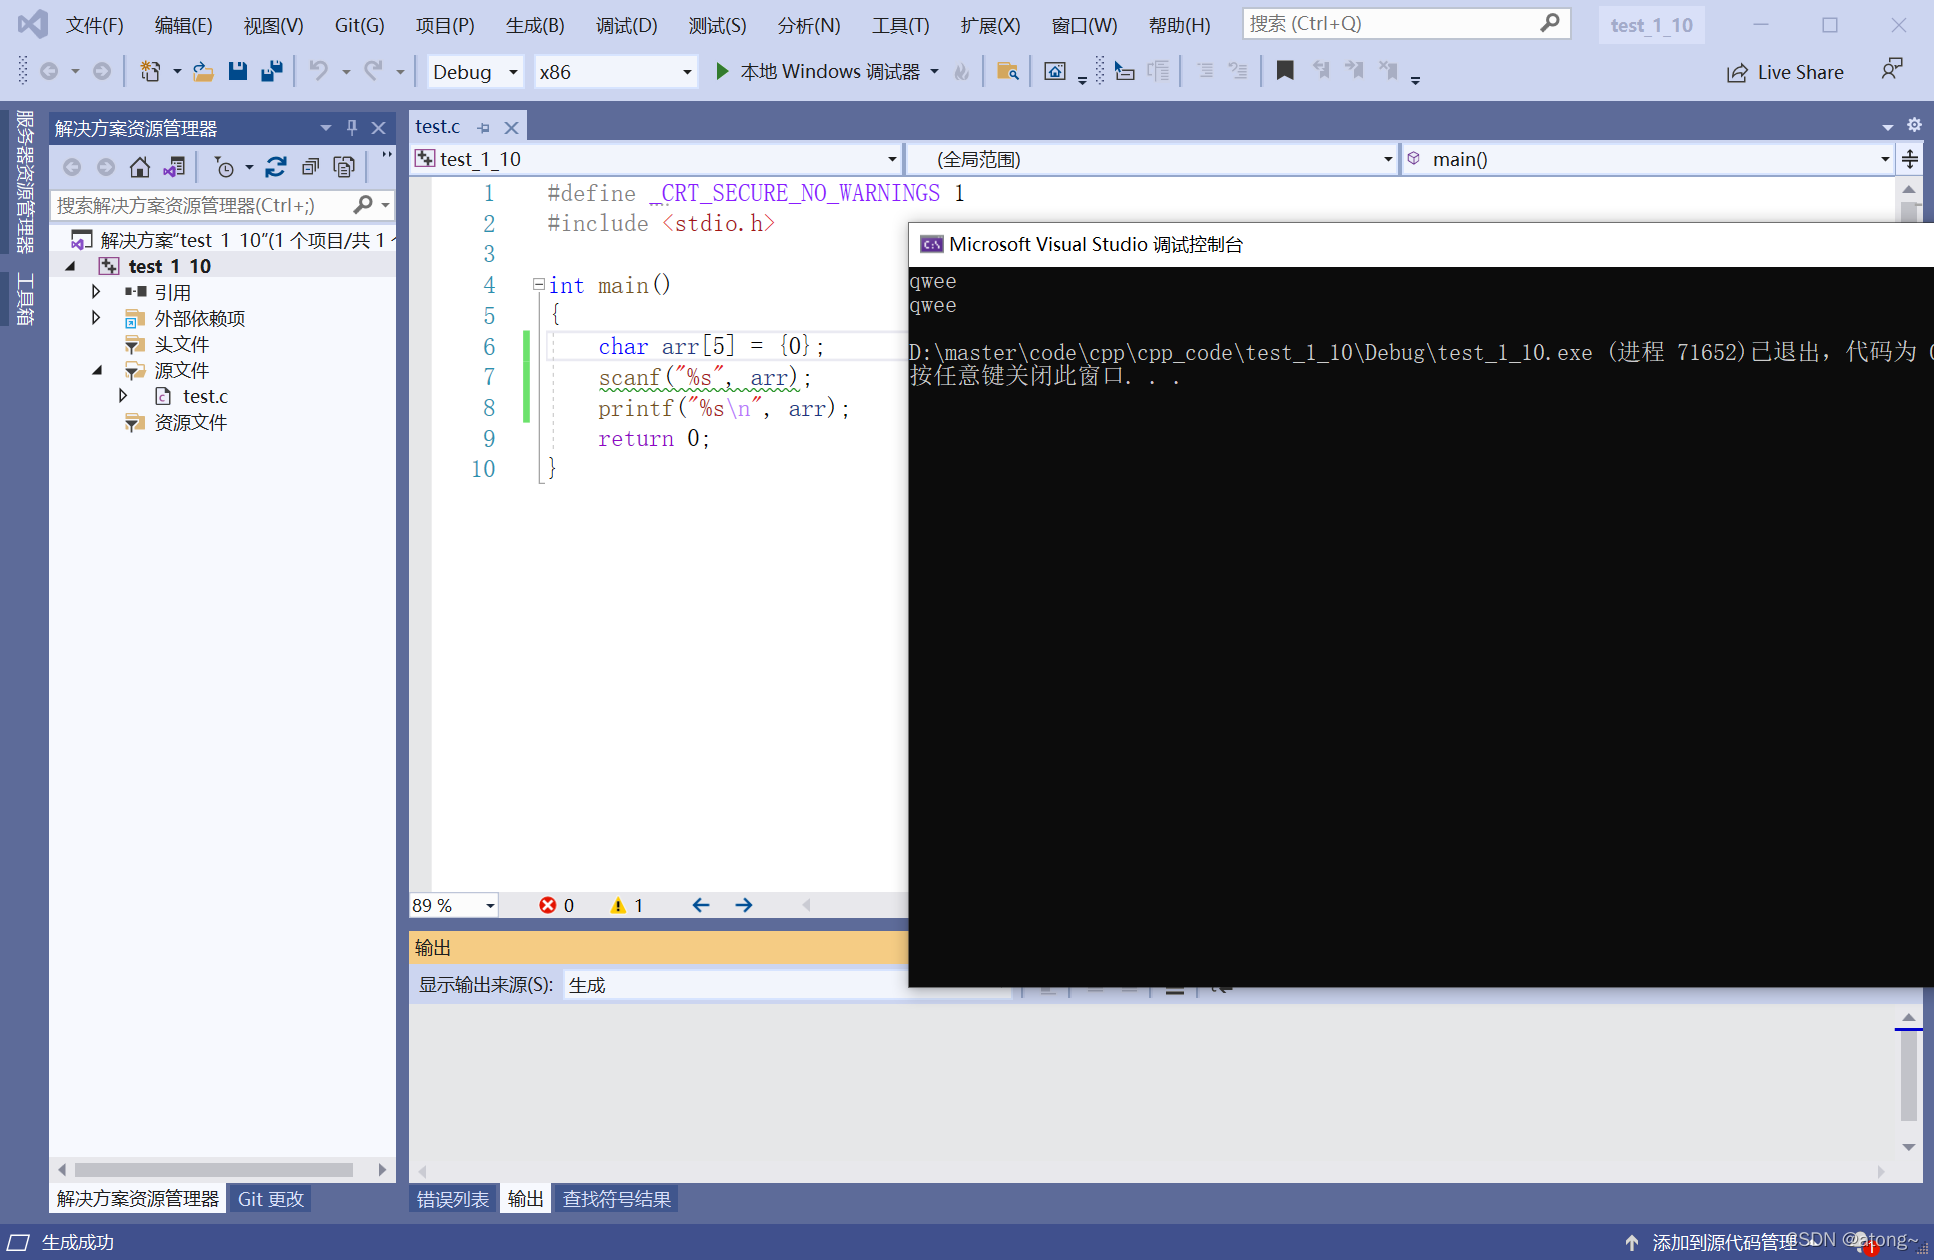
Task: Expand the 外部依赖项 tree node
Action: tap(96, 318)
